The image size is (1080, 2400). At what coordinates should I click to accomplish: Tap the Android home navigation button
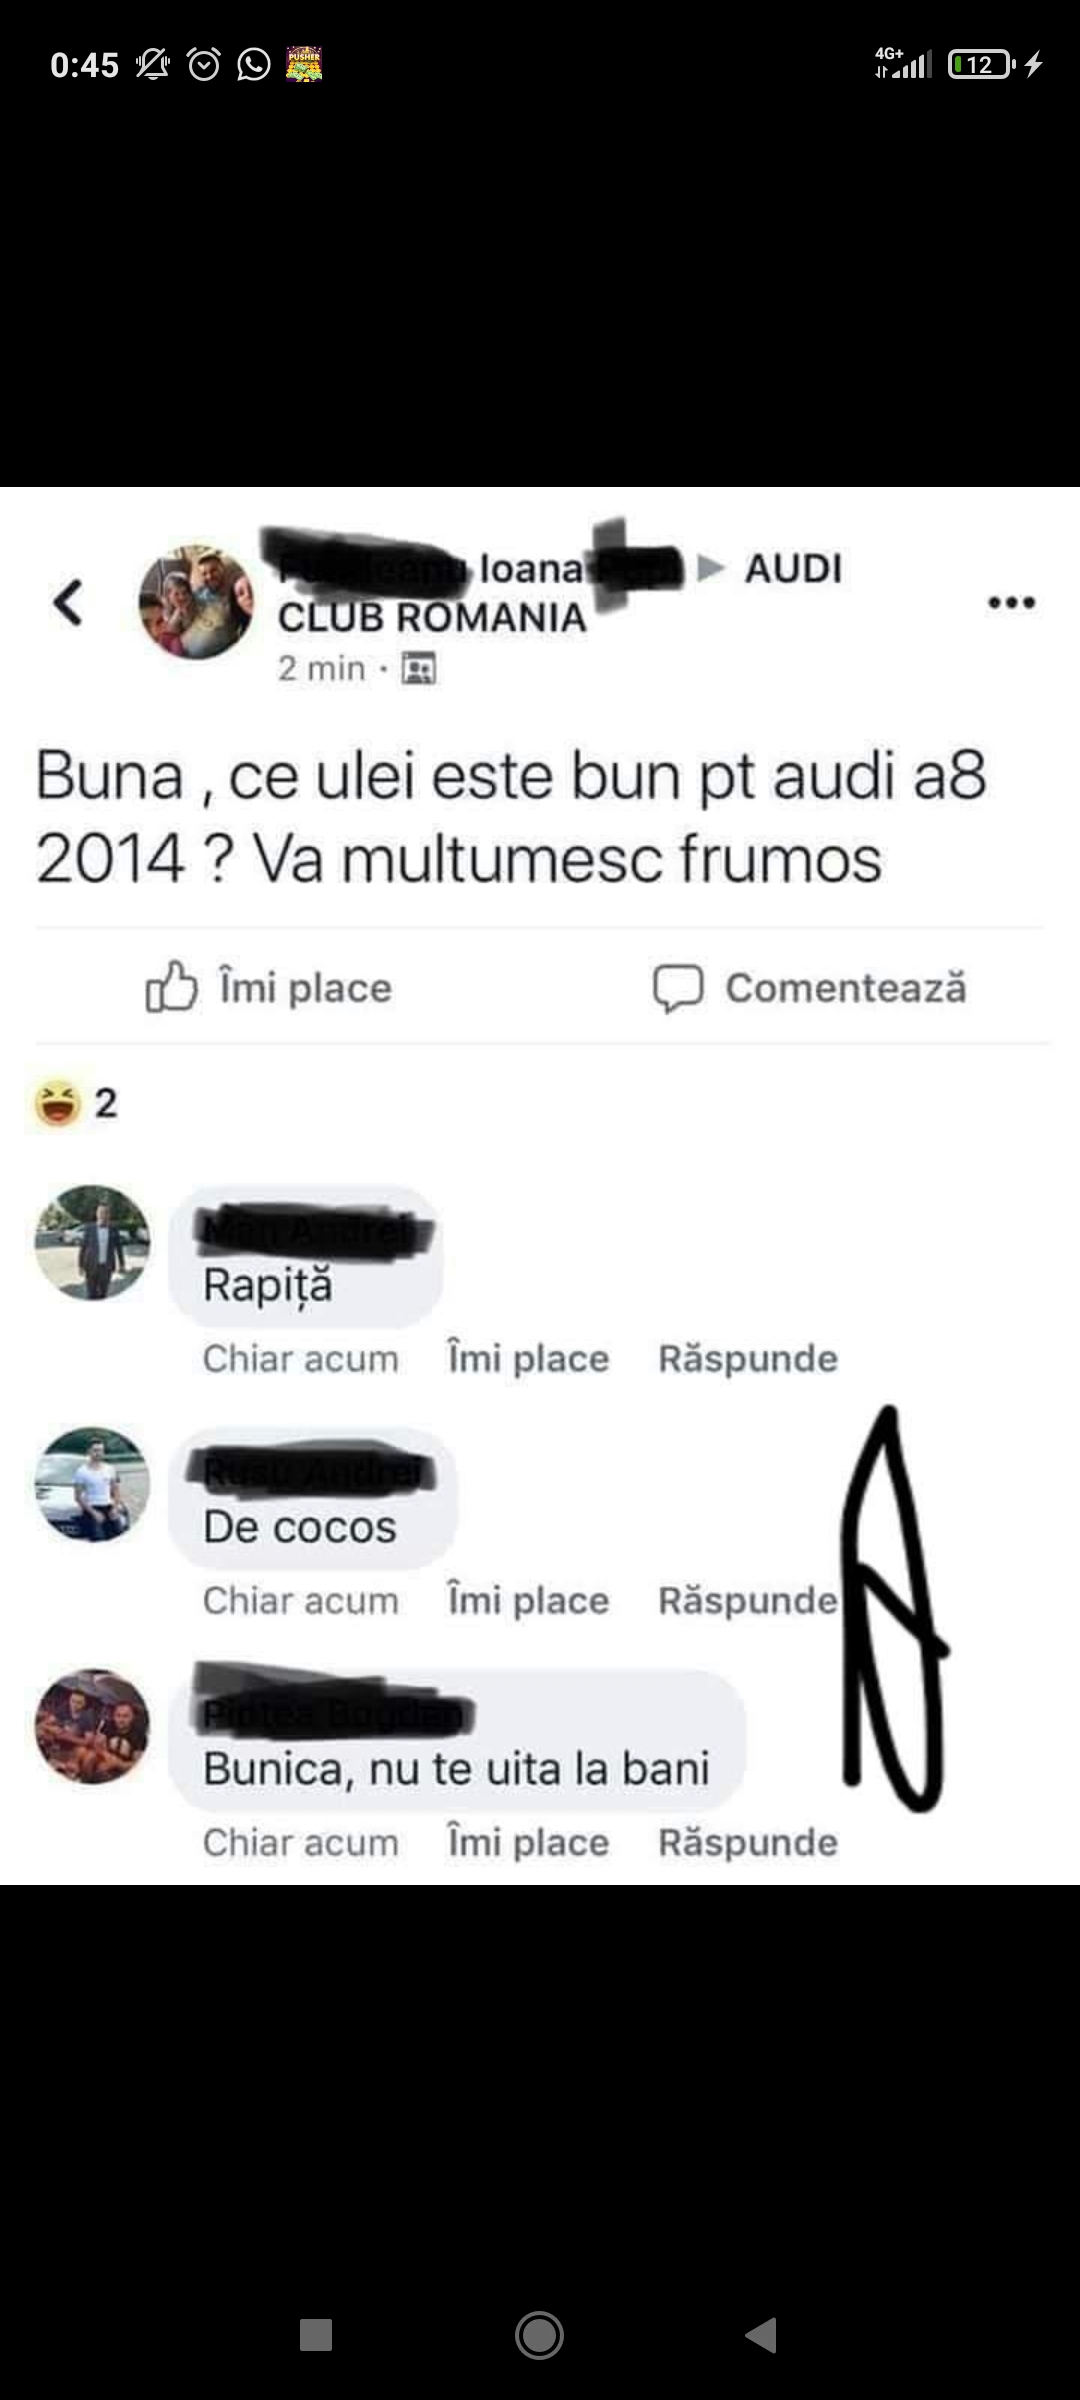[x=539, y=2336]
